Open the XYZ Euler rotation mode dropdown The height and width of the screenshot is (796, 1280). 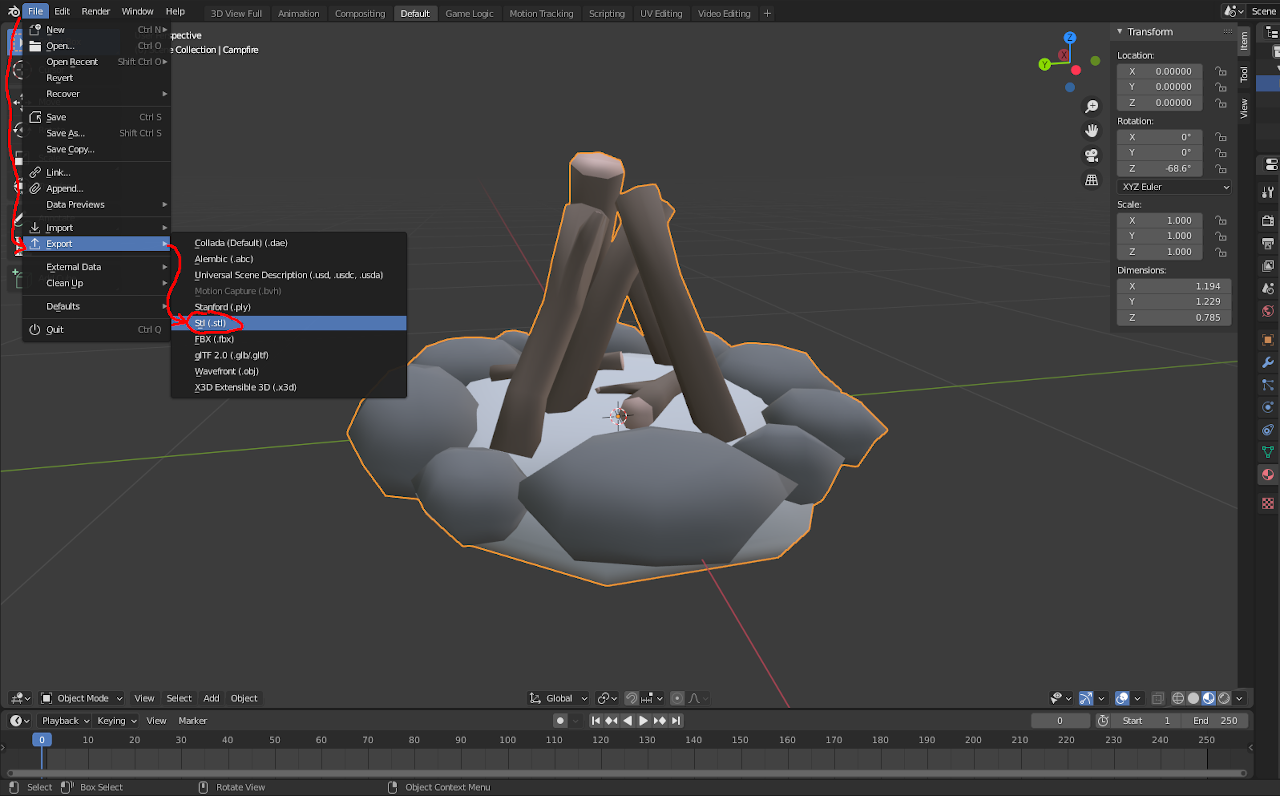point(1174,187)
